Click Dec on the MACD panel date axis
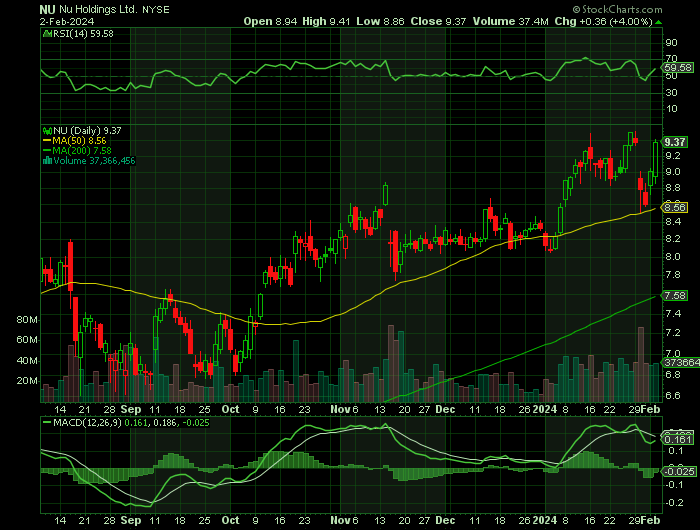 pyautogui.click(x=445, y=521)
